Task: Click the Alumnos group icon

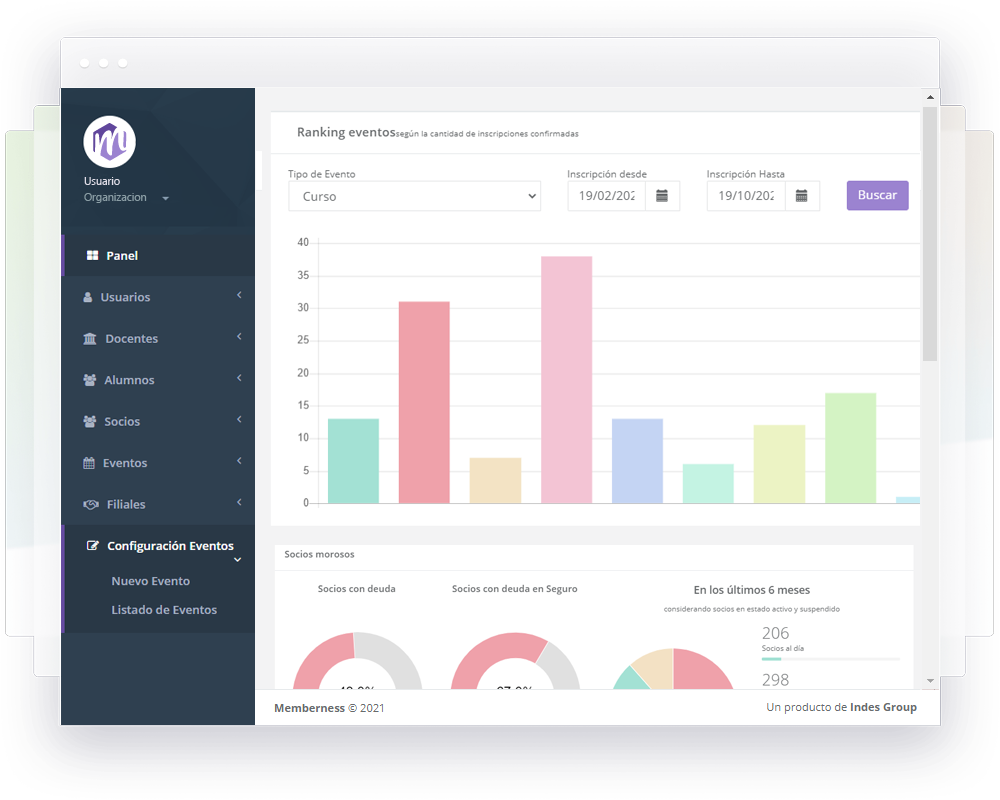Action: pyautogui.click(x=90, y=381)
